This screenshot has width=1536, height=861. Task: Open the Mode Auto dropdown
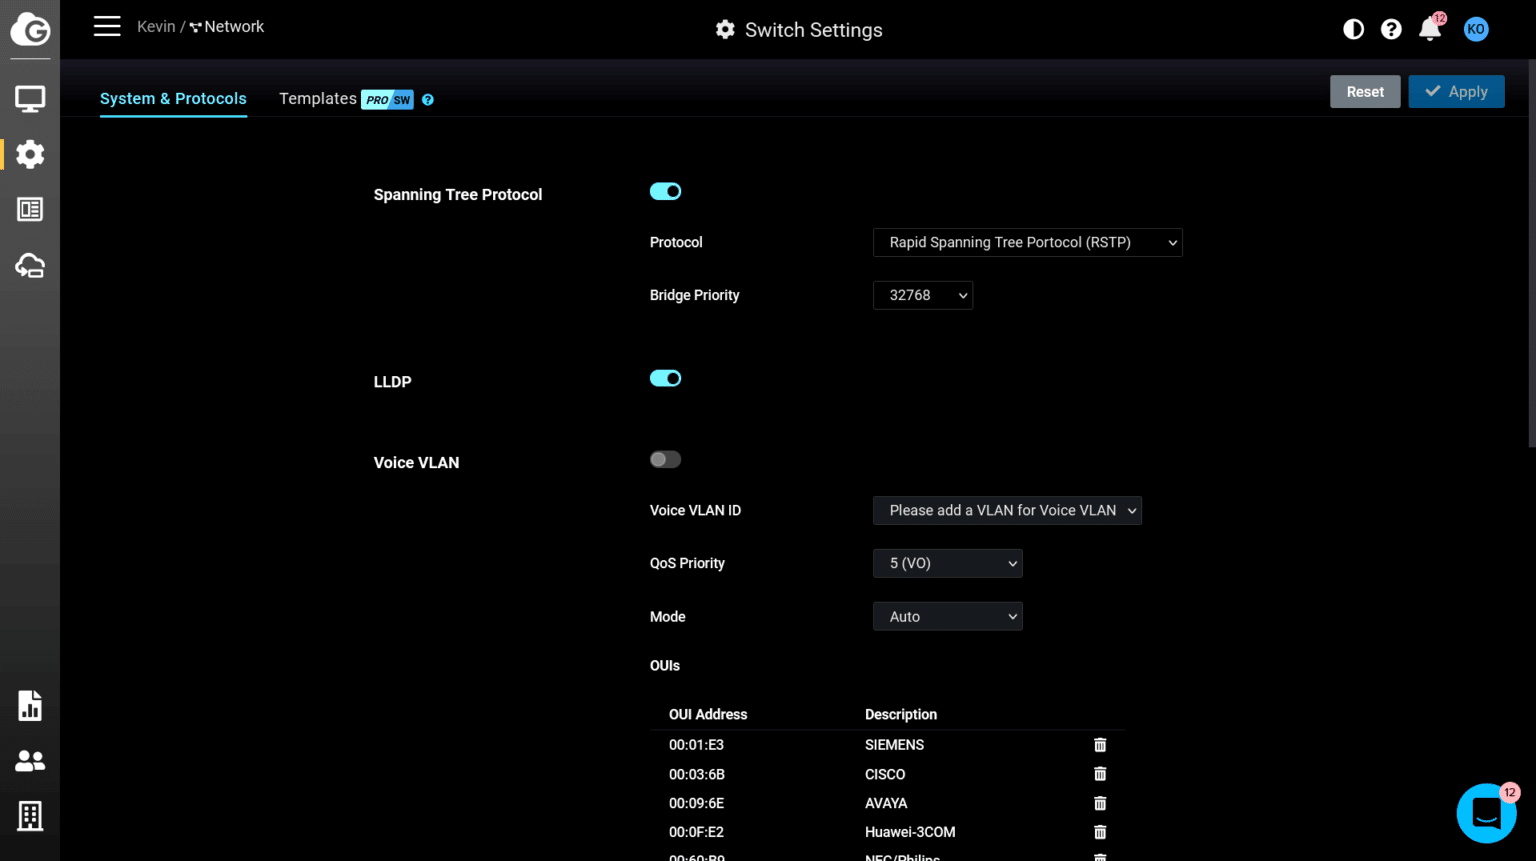(948, 616)
